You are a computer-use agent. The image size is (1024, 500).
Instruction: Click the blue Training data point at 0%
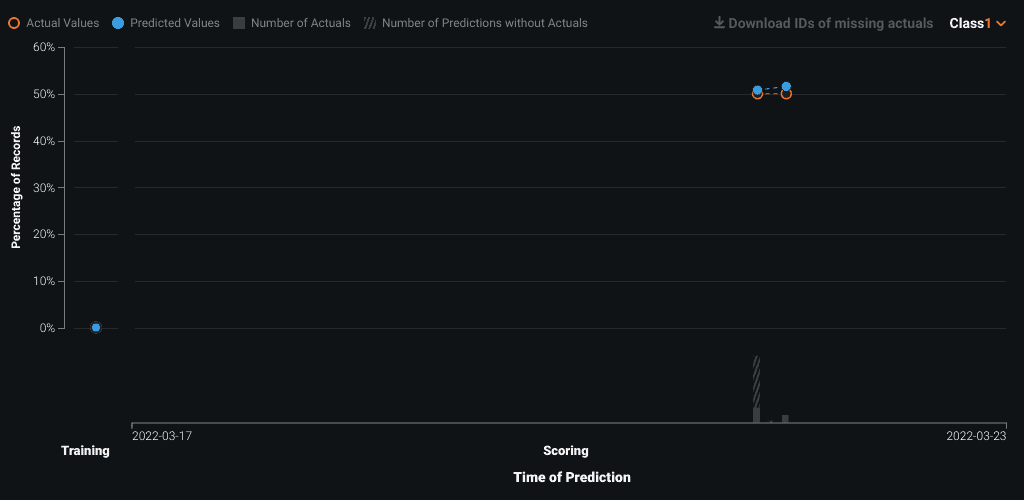[96, 328]
